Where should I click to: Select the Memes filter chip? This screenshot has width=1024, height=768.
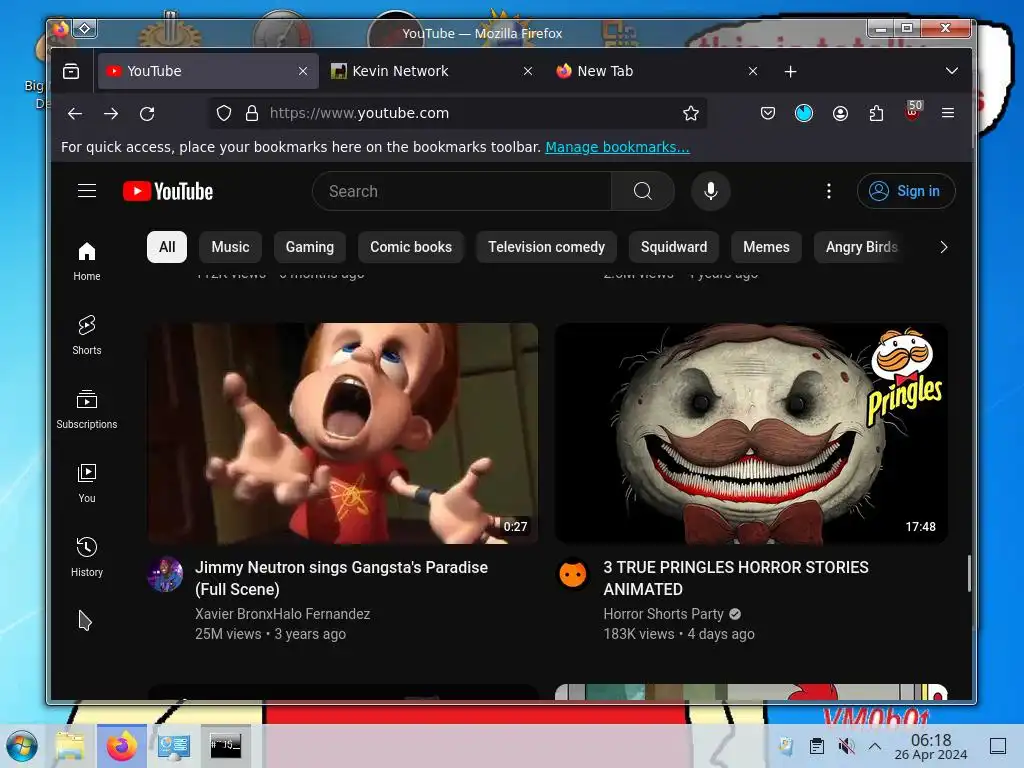click(766, 247)
